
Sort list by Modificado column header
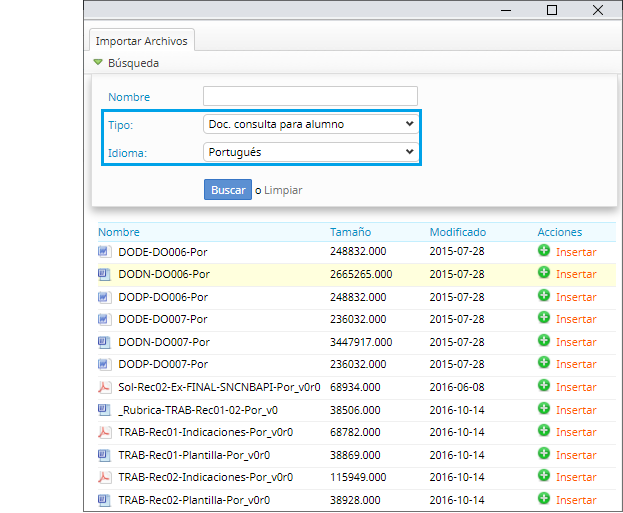coord(457,232)
